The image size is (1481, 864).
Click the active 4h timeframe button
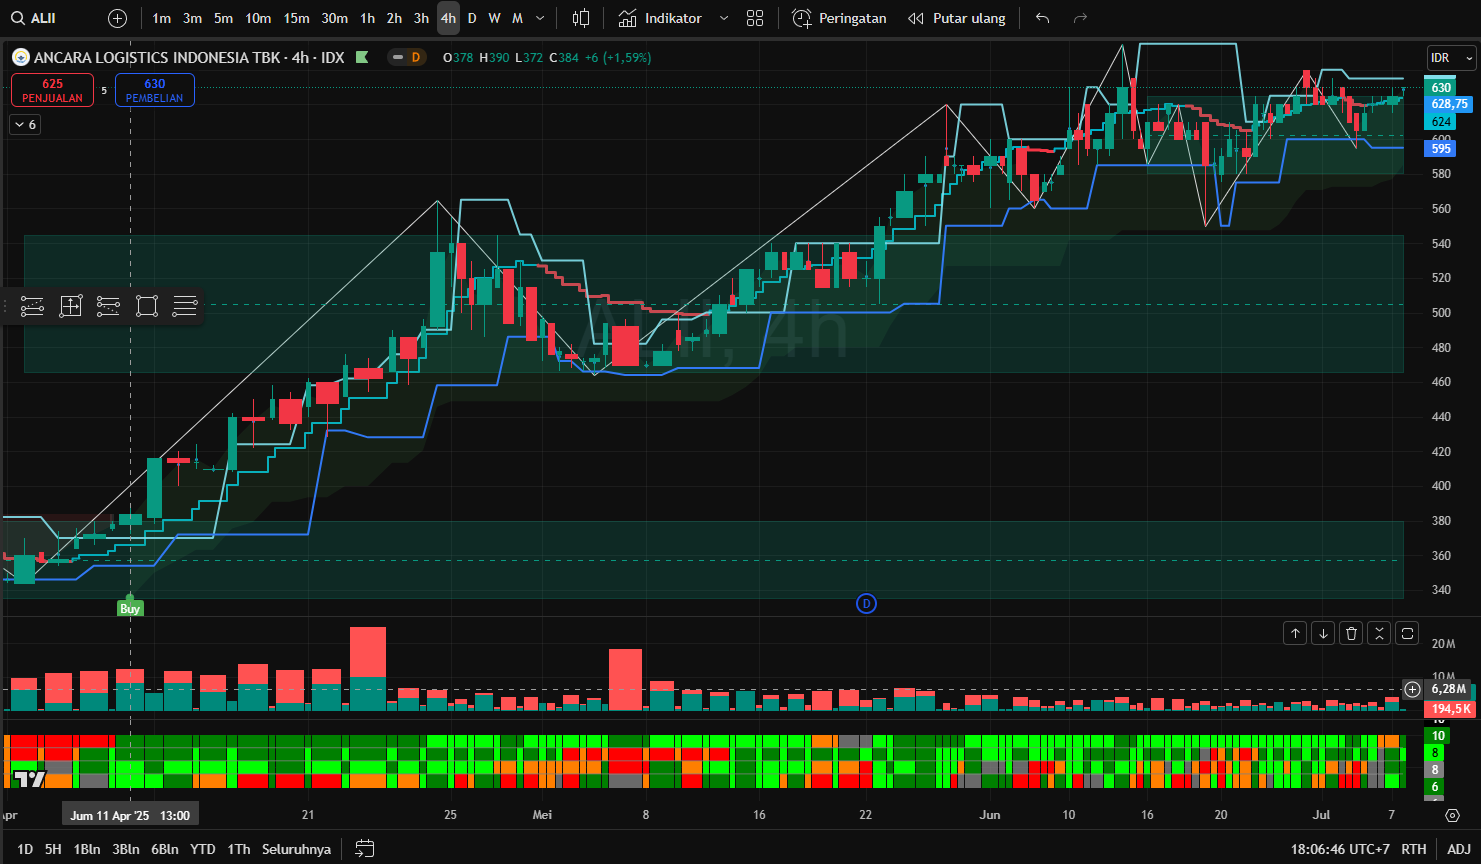[448, 18]
